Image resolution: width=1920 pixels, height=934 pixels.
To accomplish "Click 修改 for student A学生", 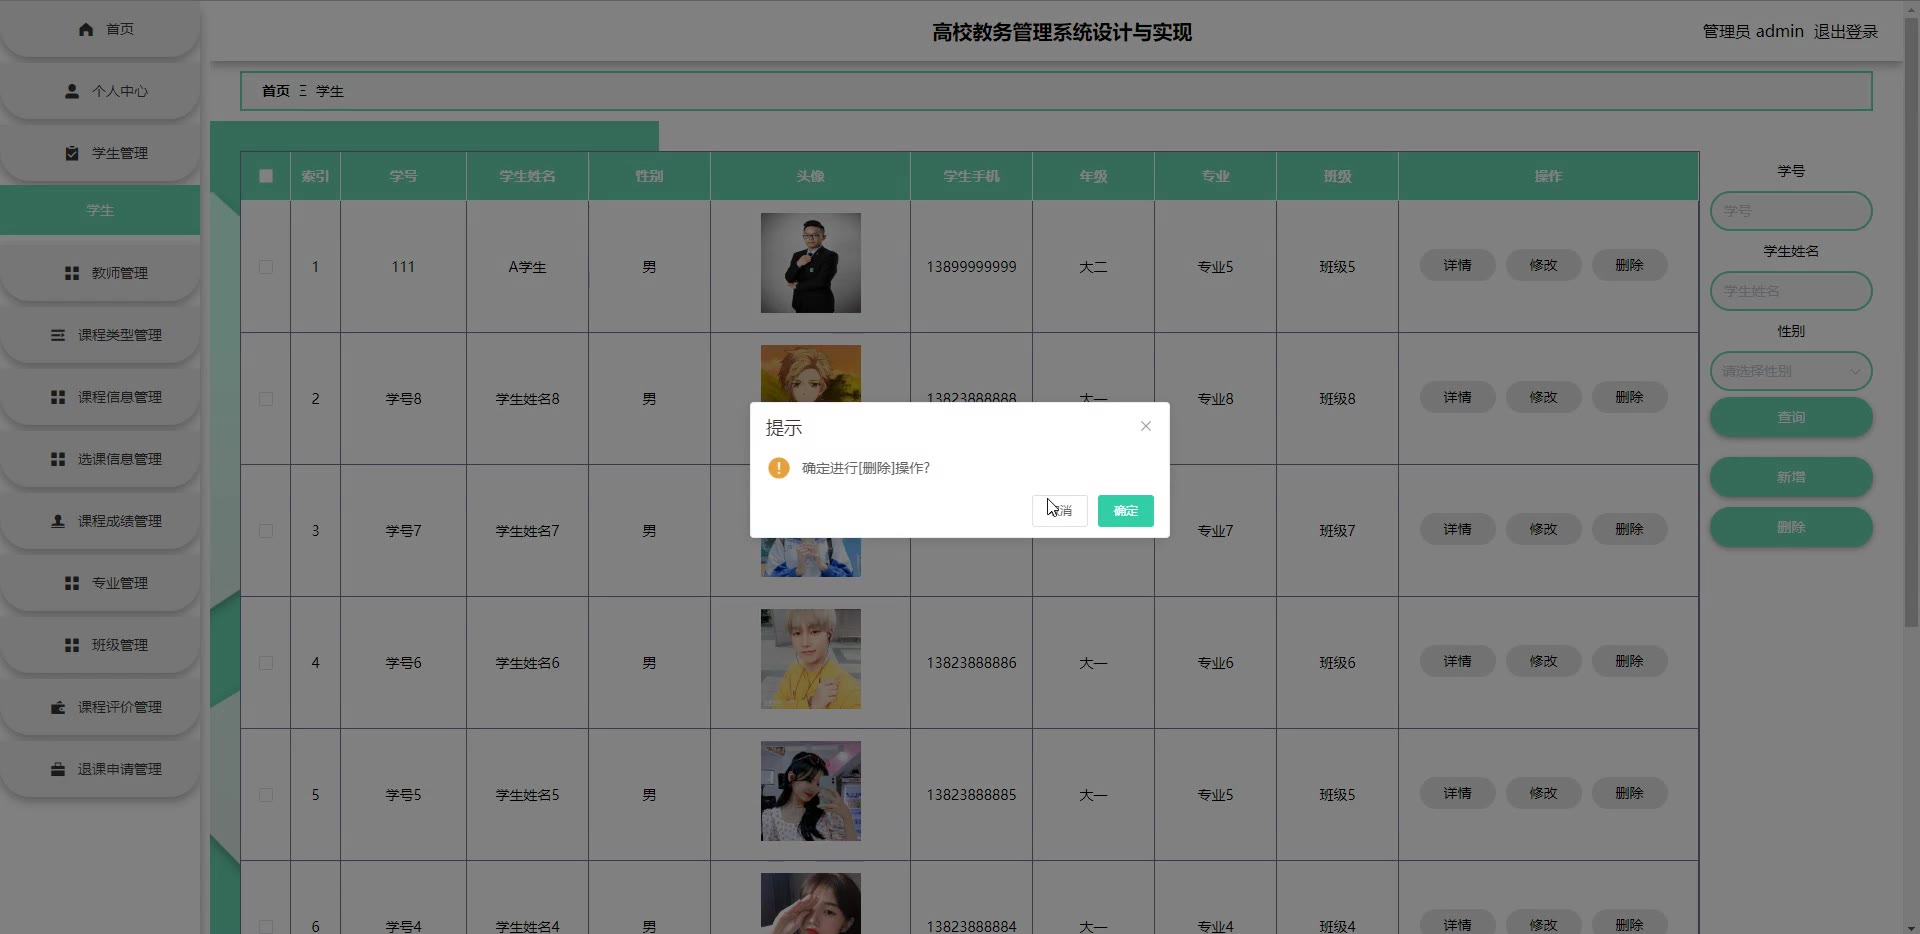I will click(1544, 265).
